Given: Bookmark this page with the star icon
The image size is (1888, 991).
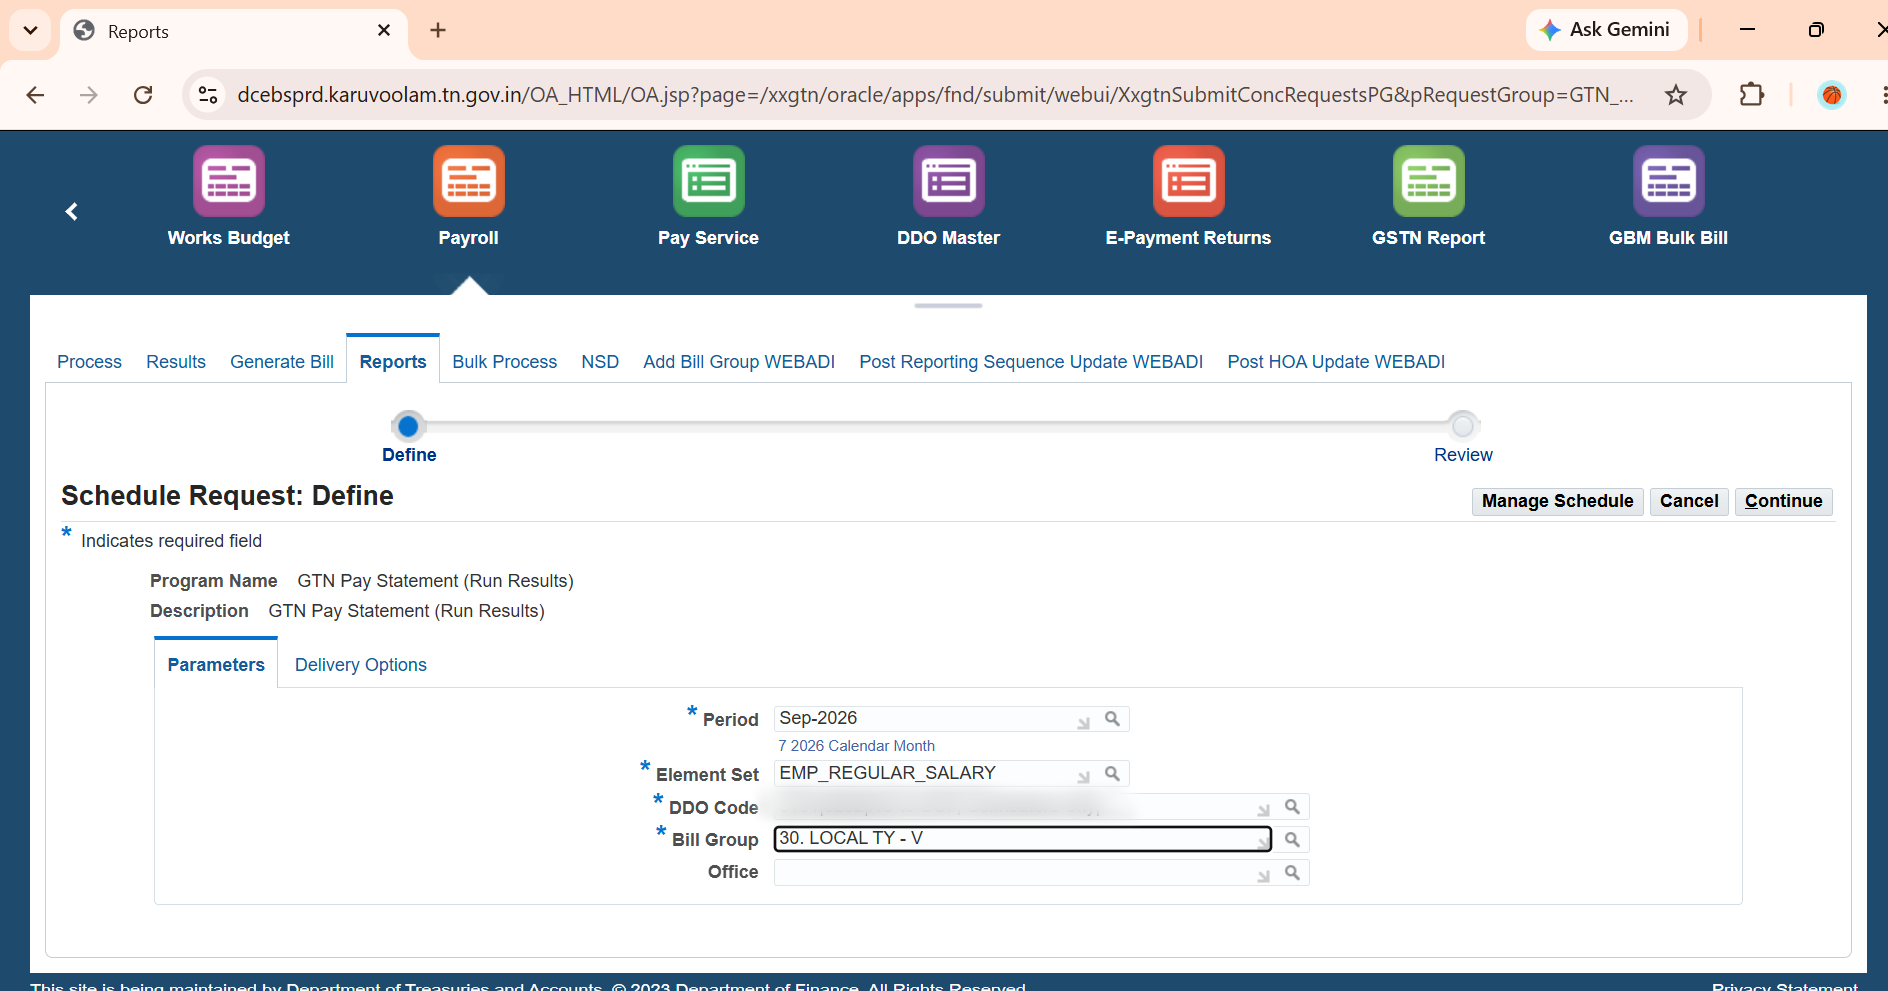Looking at the screenshot, I should pos(1676,95).
